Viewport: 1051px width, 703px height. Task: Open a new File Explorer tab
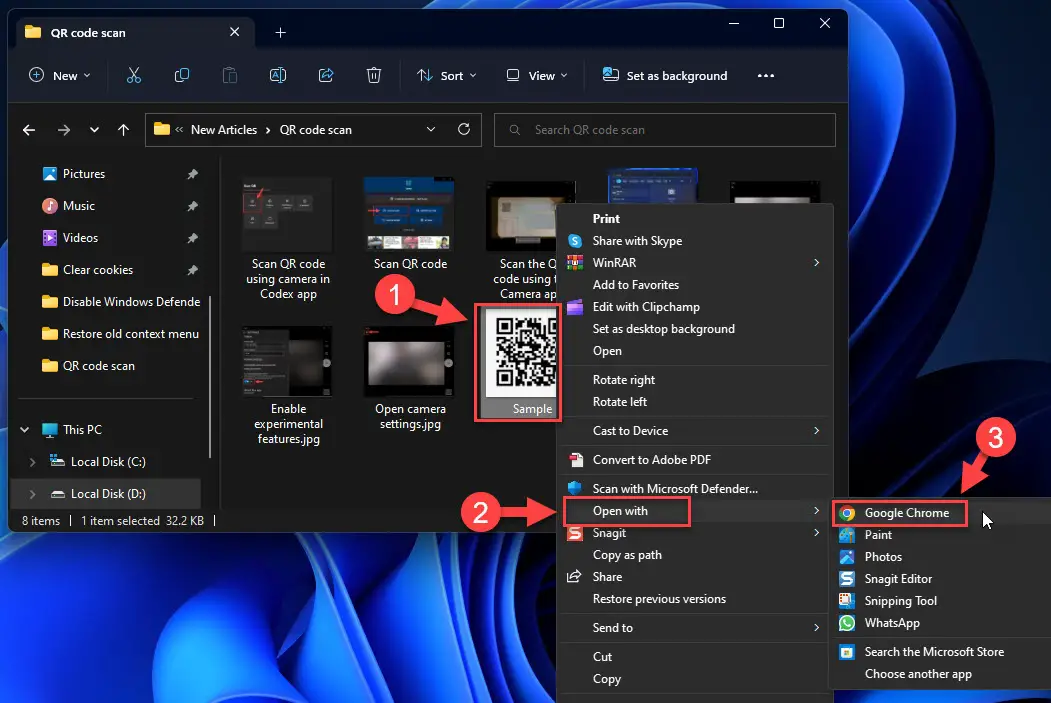tap(280, 32)
